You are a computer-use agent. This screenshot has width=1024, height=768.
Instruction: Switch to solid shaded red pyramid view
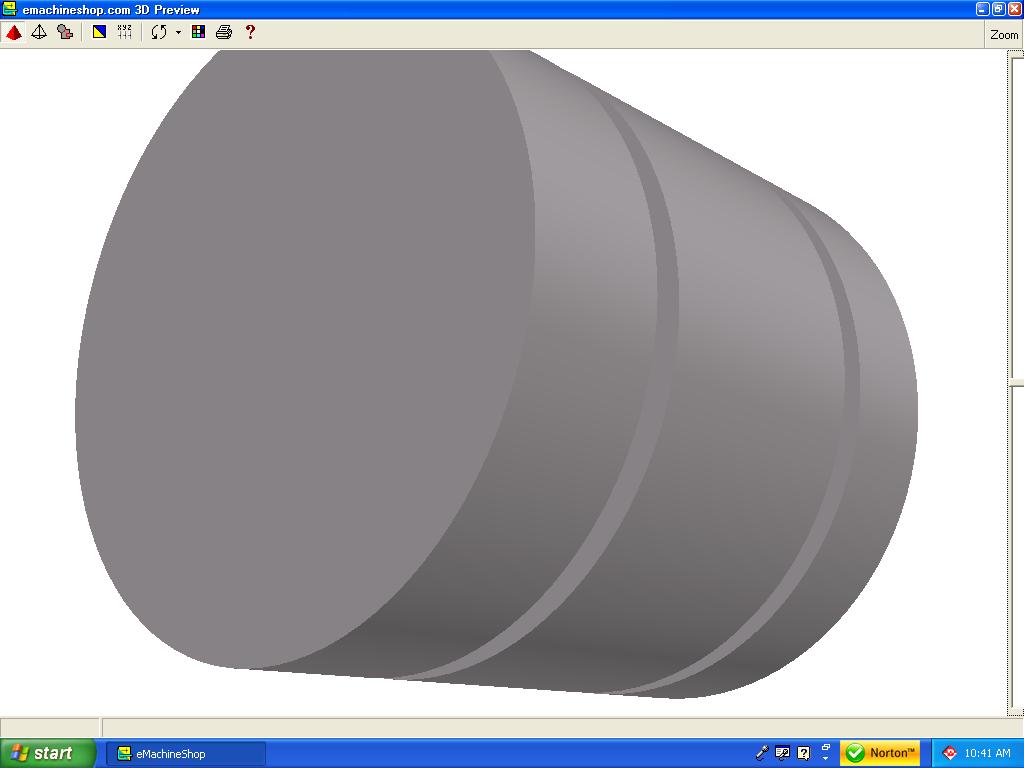(14, 32)
